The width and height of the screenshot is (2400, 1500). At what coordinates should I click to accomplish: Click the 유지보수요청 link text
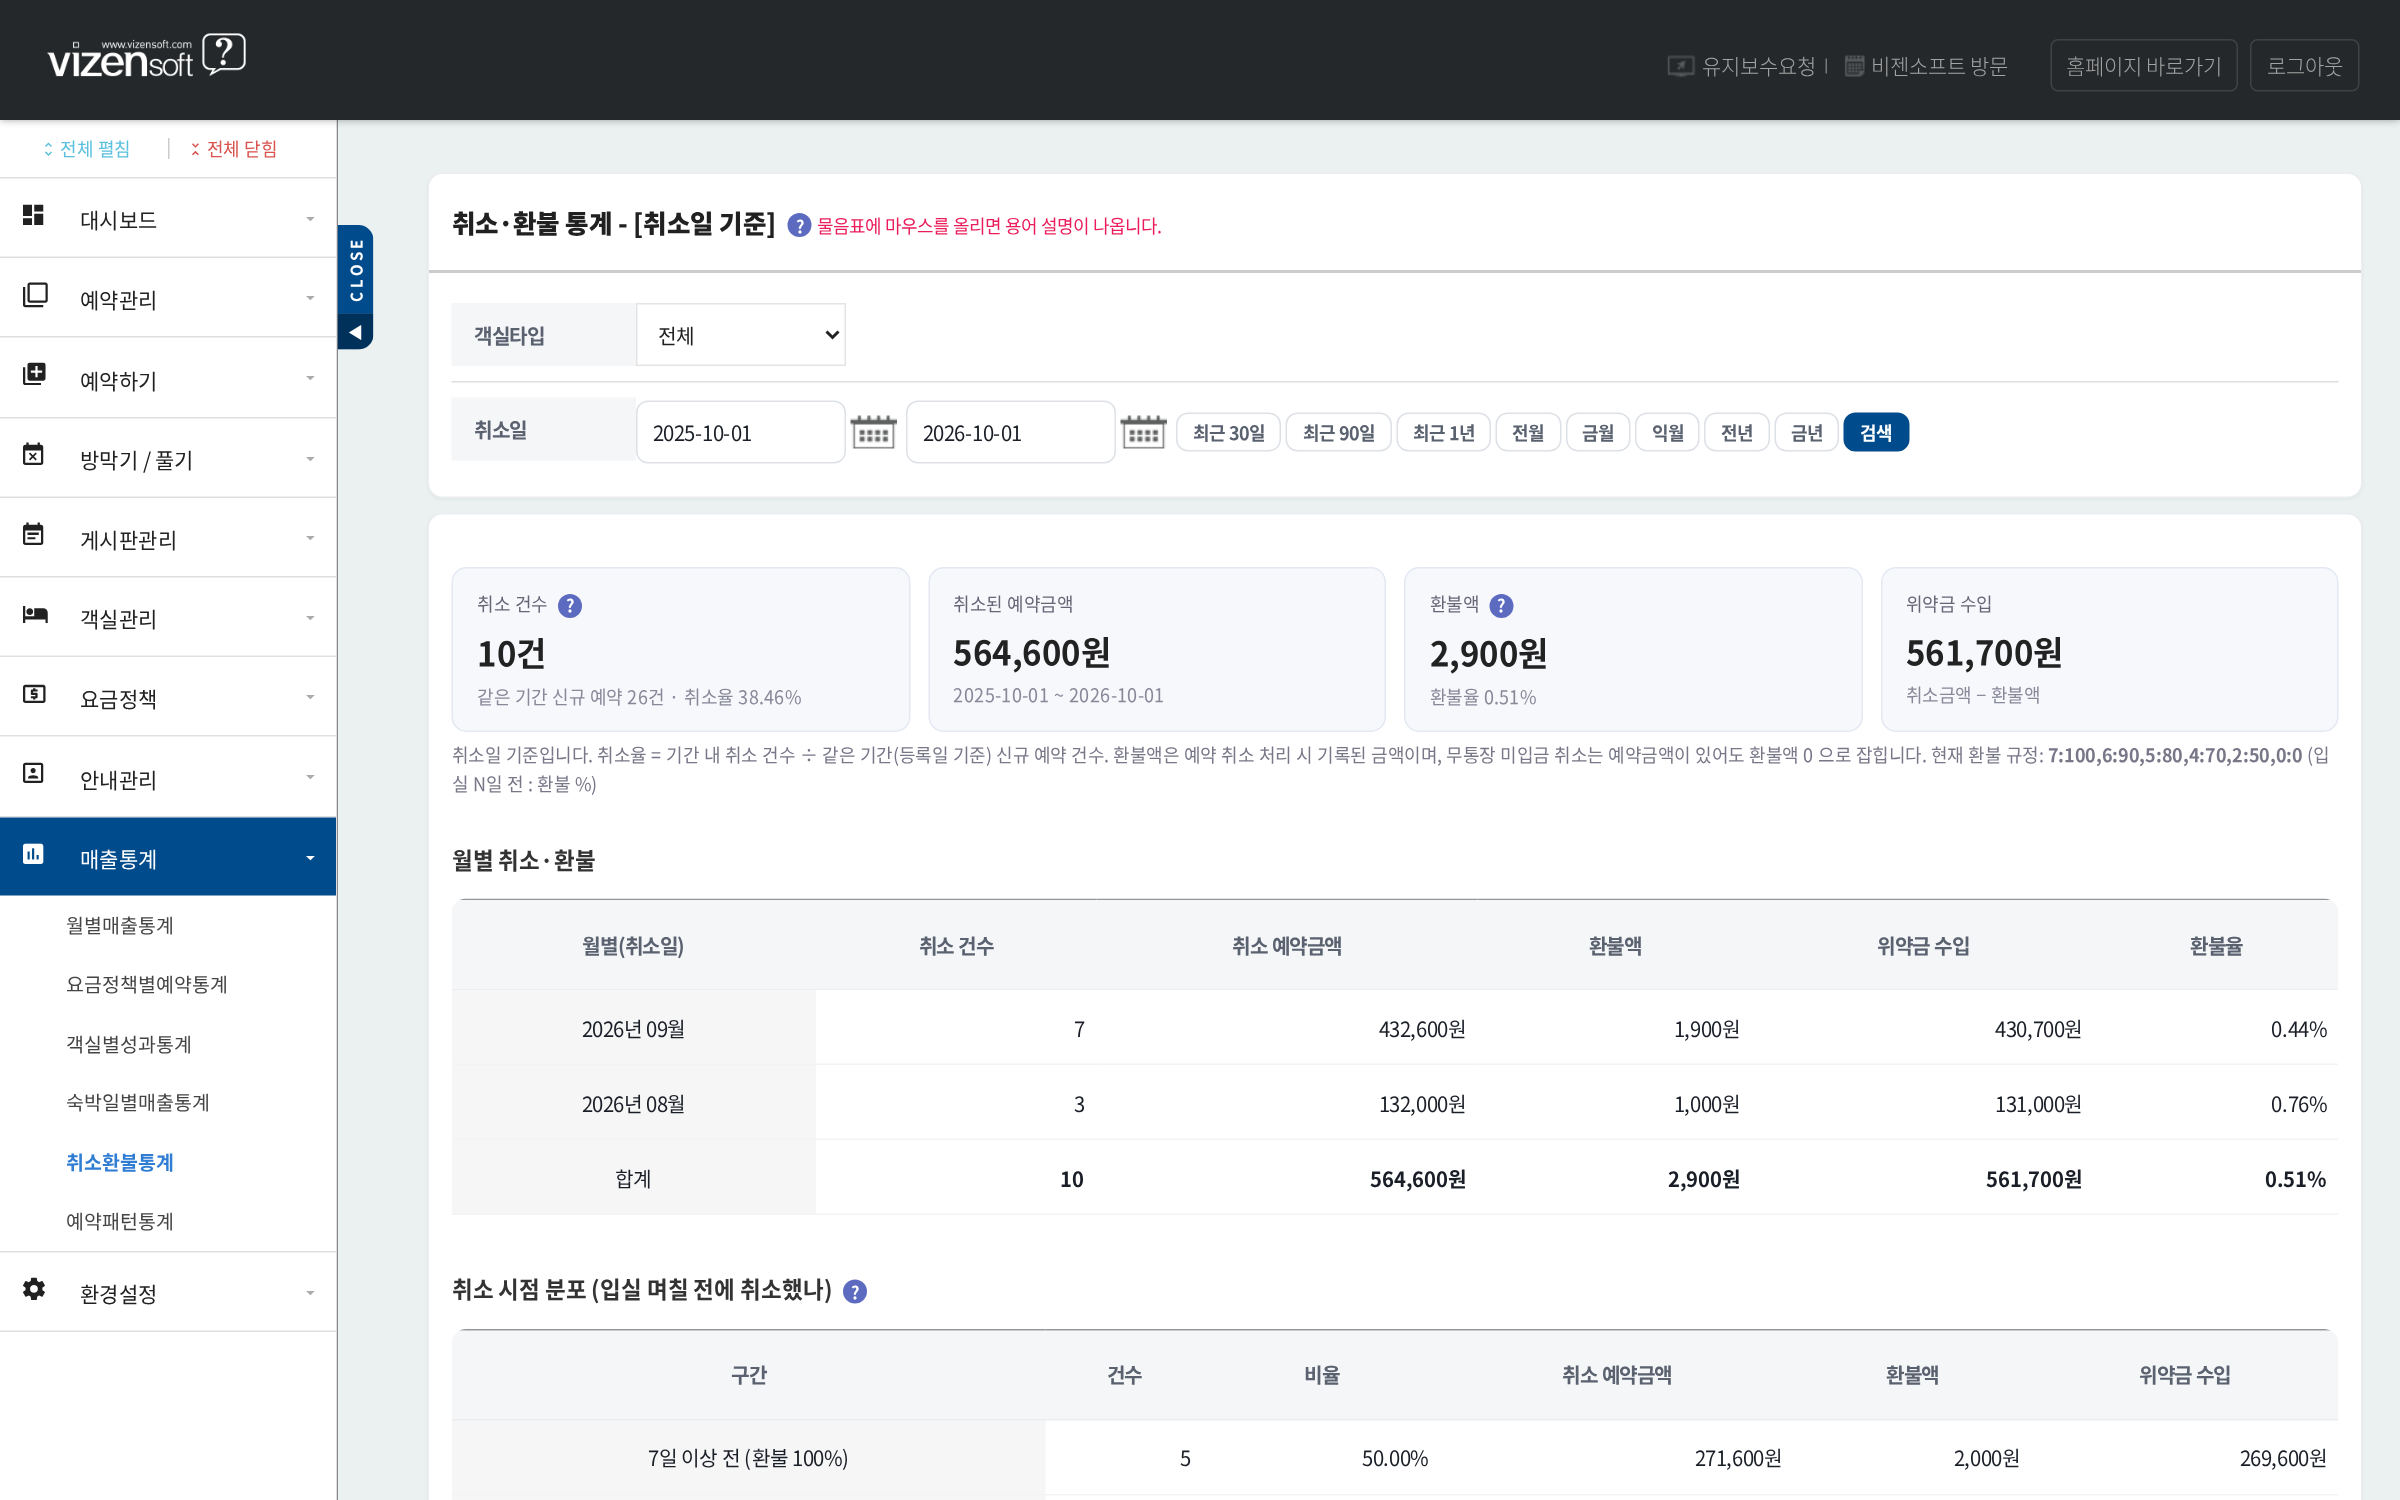[x=1759, y=66]
